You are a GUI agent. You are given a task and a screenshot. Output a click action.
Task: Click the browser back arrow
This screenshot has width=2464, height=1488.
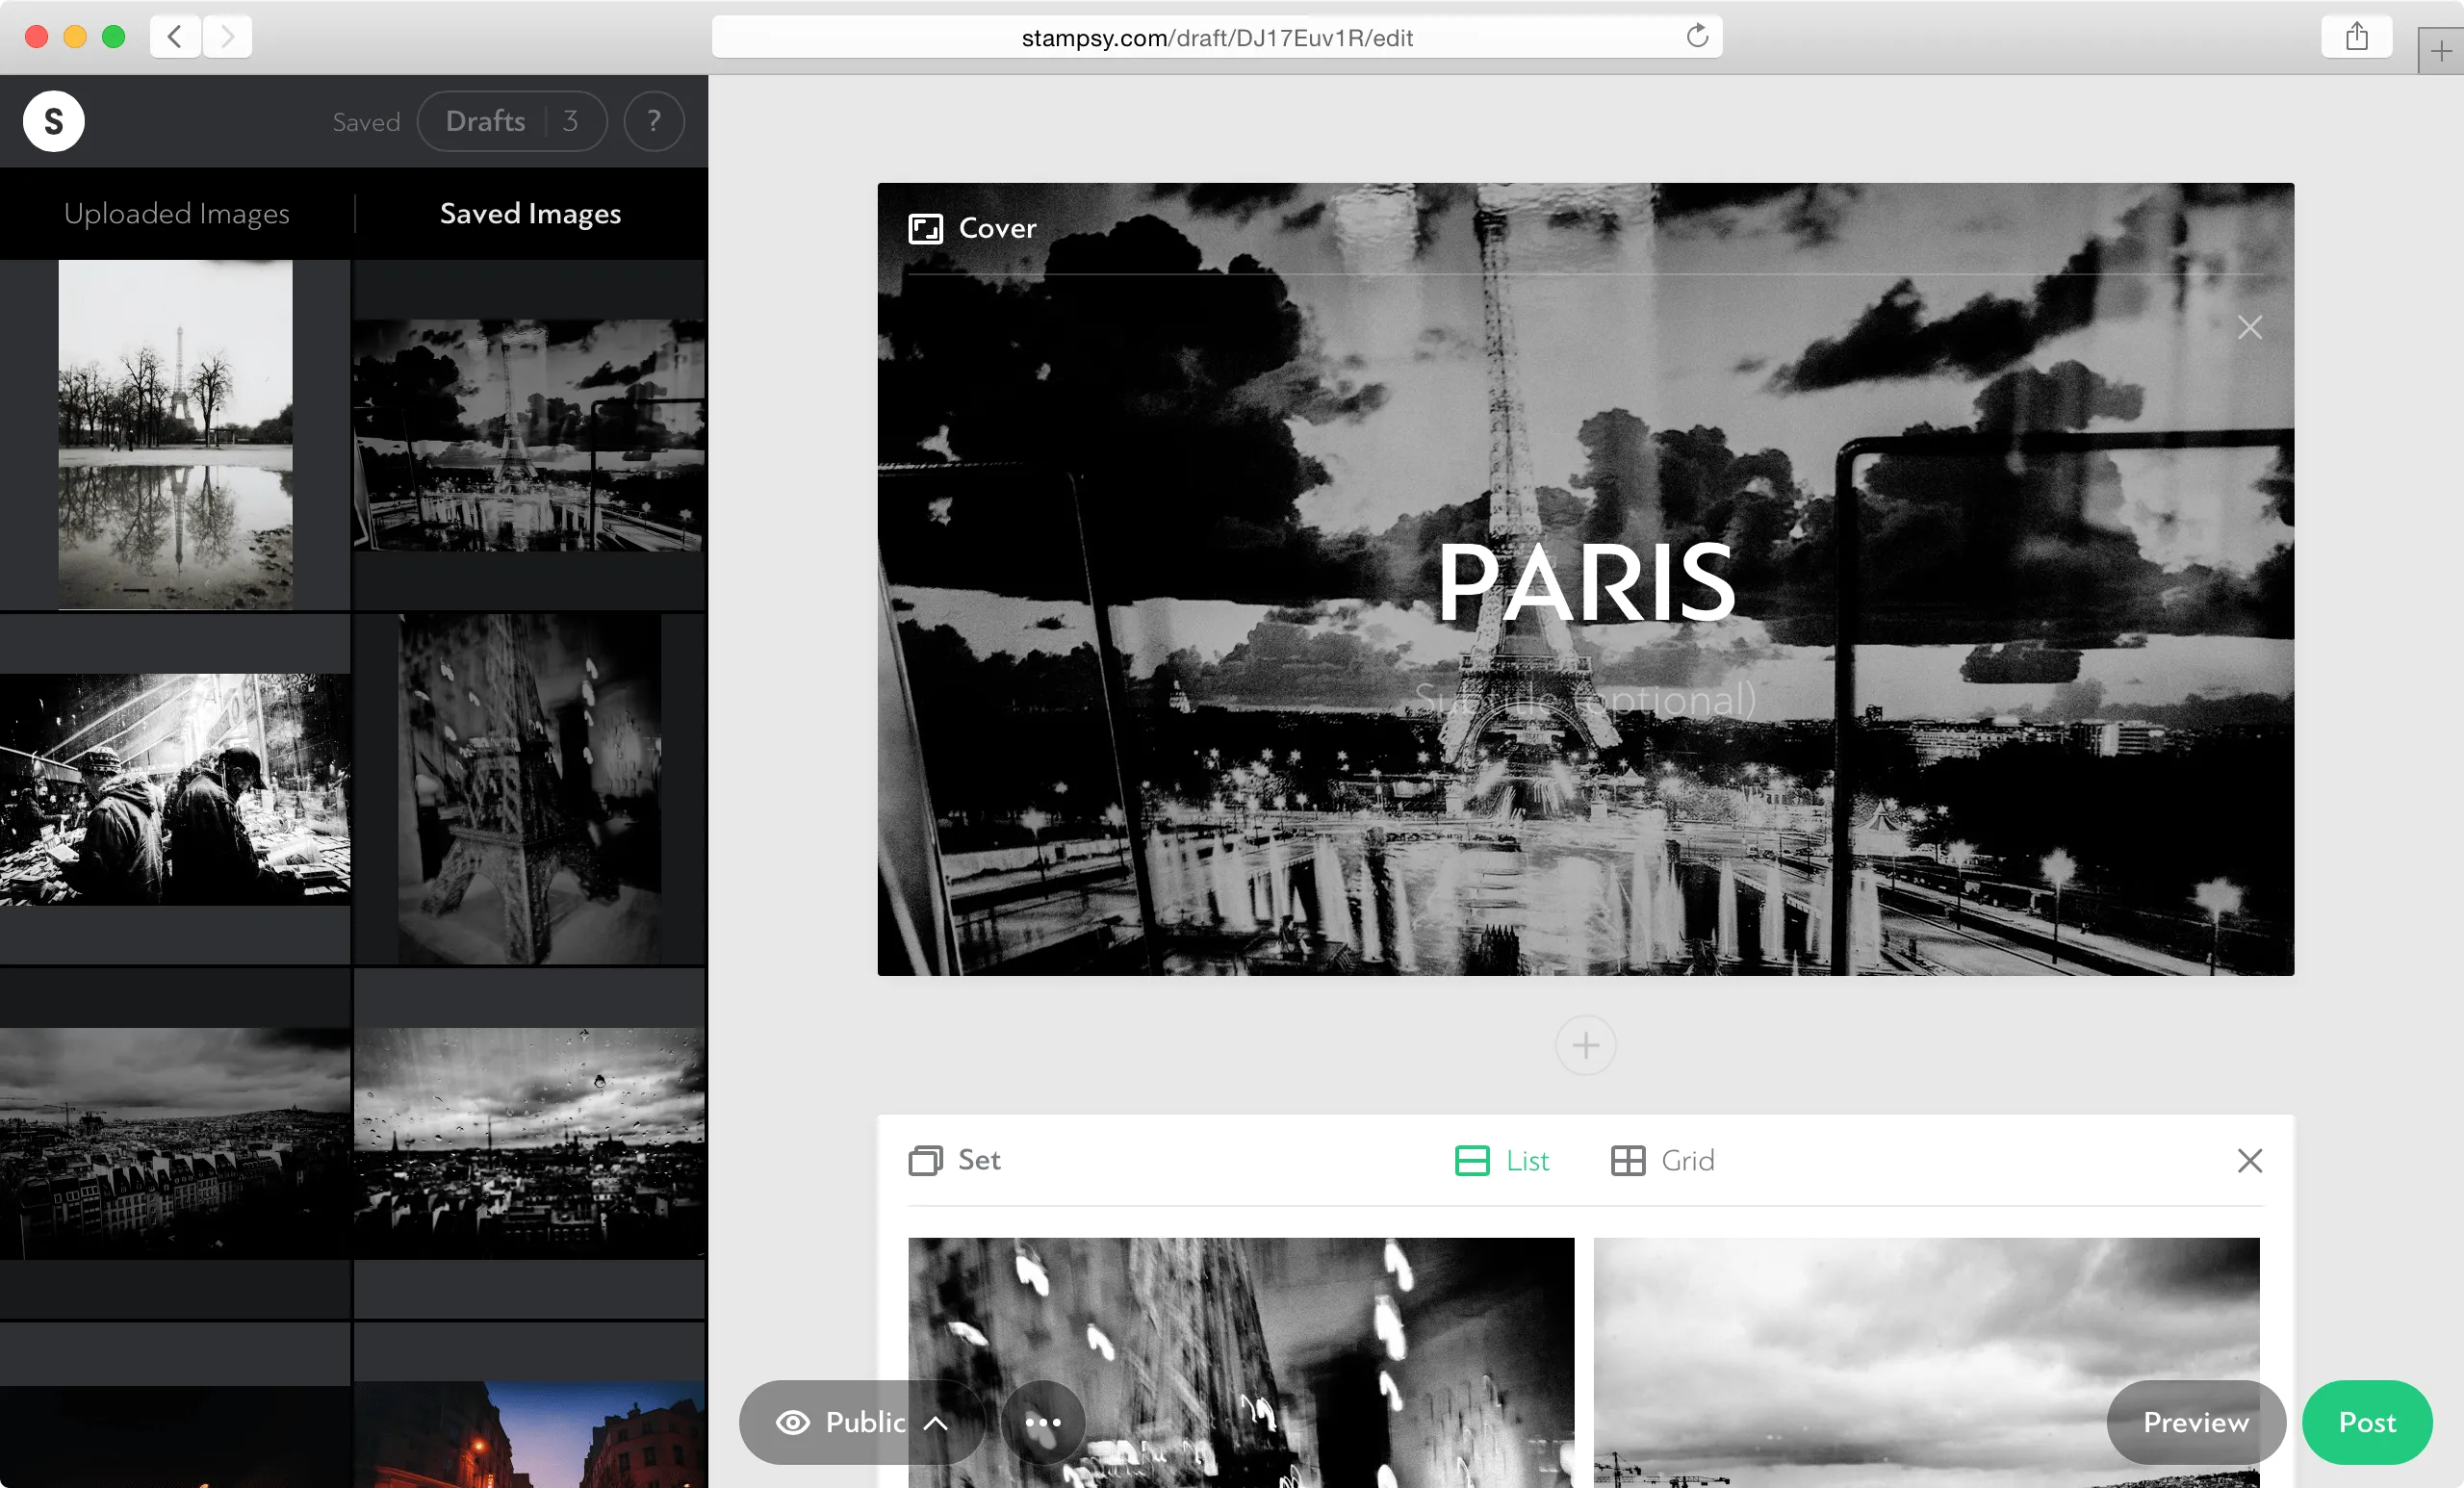pos(174,36)
